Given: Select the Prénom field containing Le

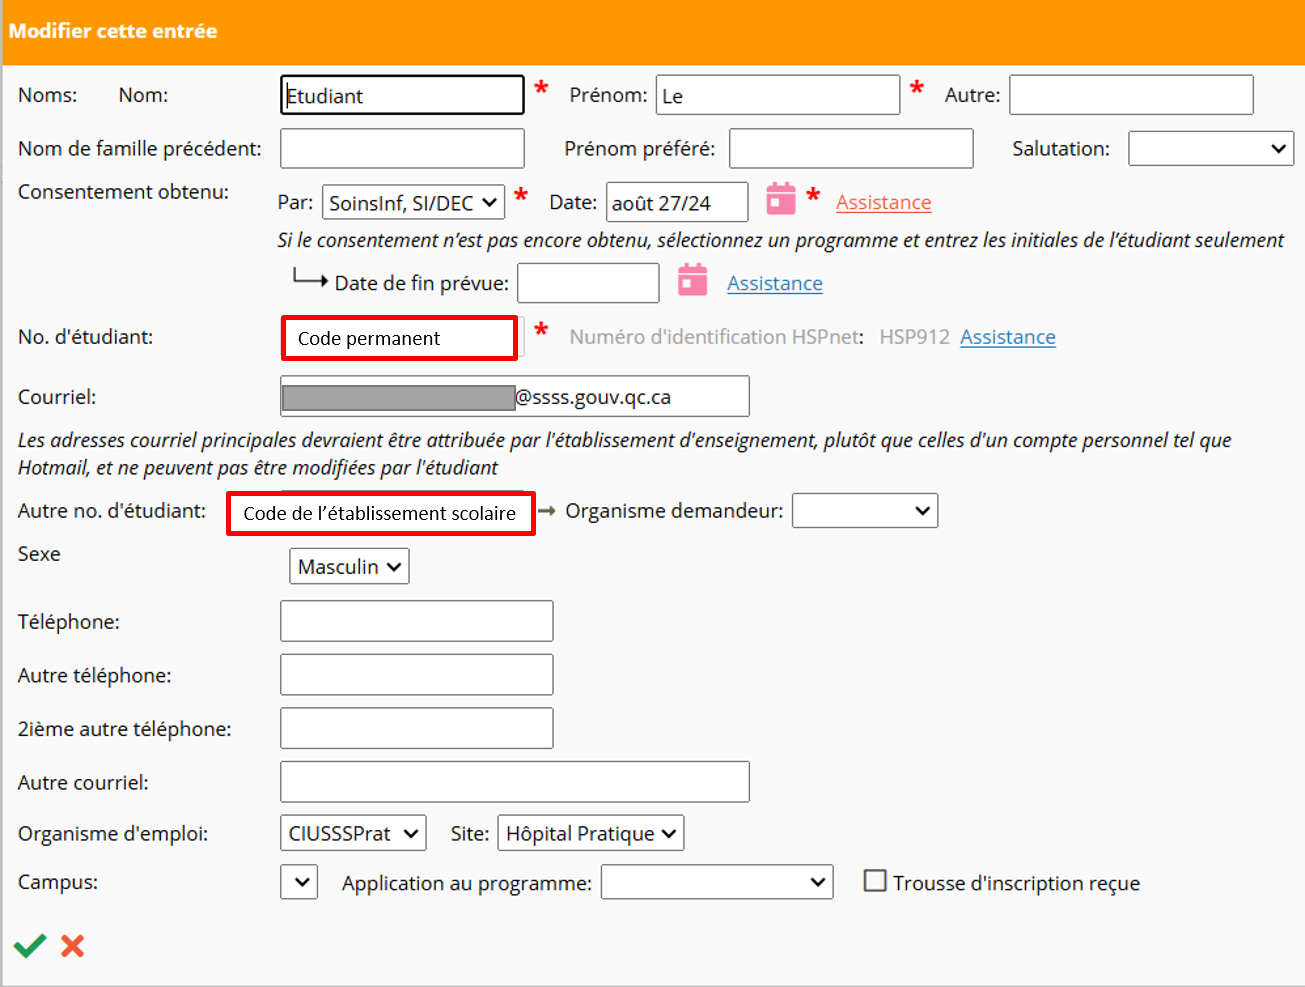Looking at the screenshot, I should (x=778, y=95).
